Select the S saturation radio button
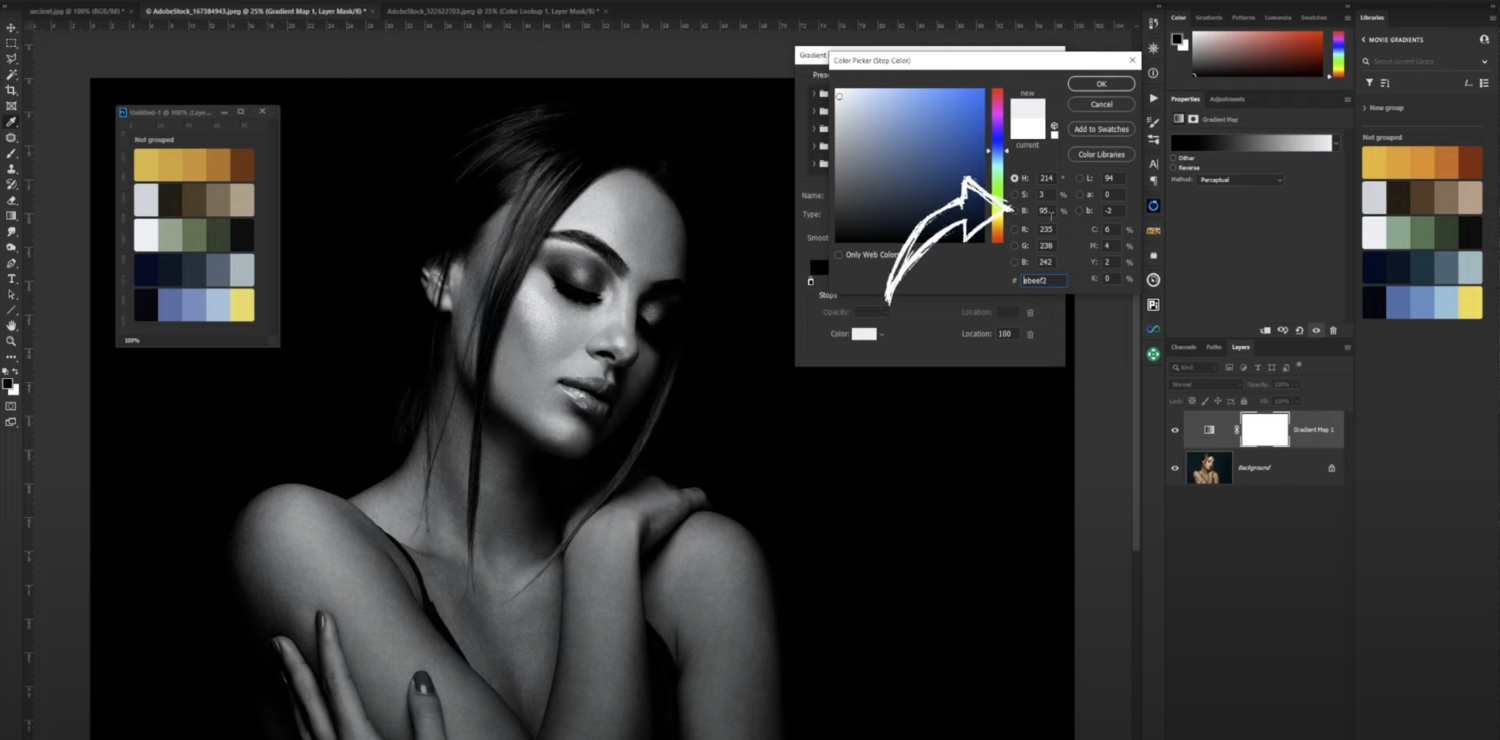The width and height of the screenshot is (1500, 740). [x=1014, y=195]
